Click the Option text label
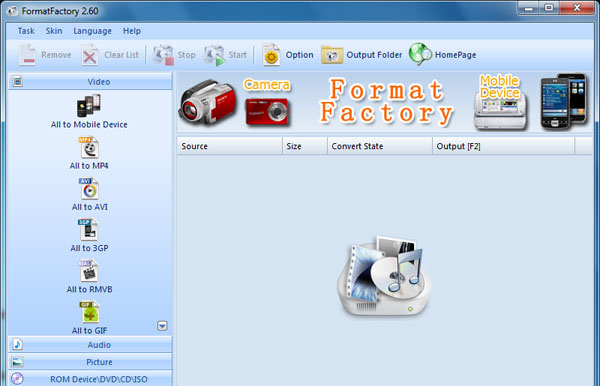This screenshot has height=386, width=600. point(299,55)
